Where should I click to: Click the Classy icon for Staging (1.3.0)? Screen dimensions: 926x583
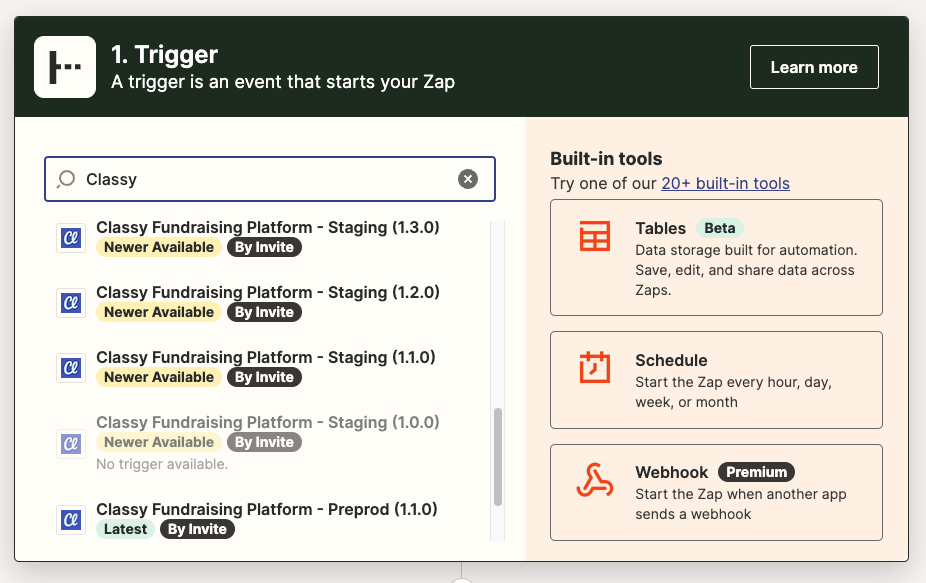click(x=71, y=238)
